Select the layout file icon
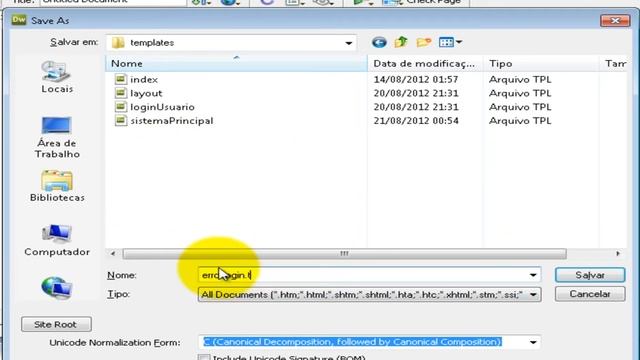640x360 pixels. [121, 93]
